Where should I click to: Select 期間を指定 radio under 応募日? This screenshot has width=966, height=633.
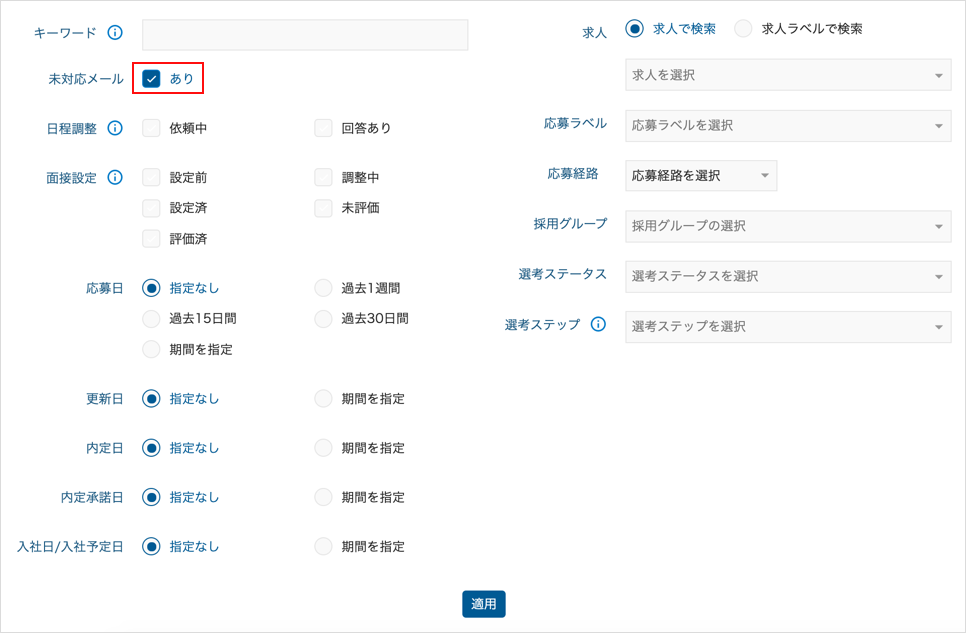(151, 349)
